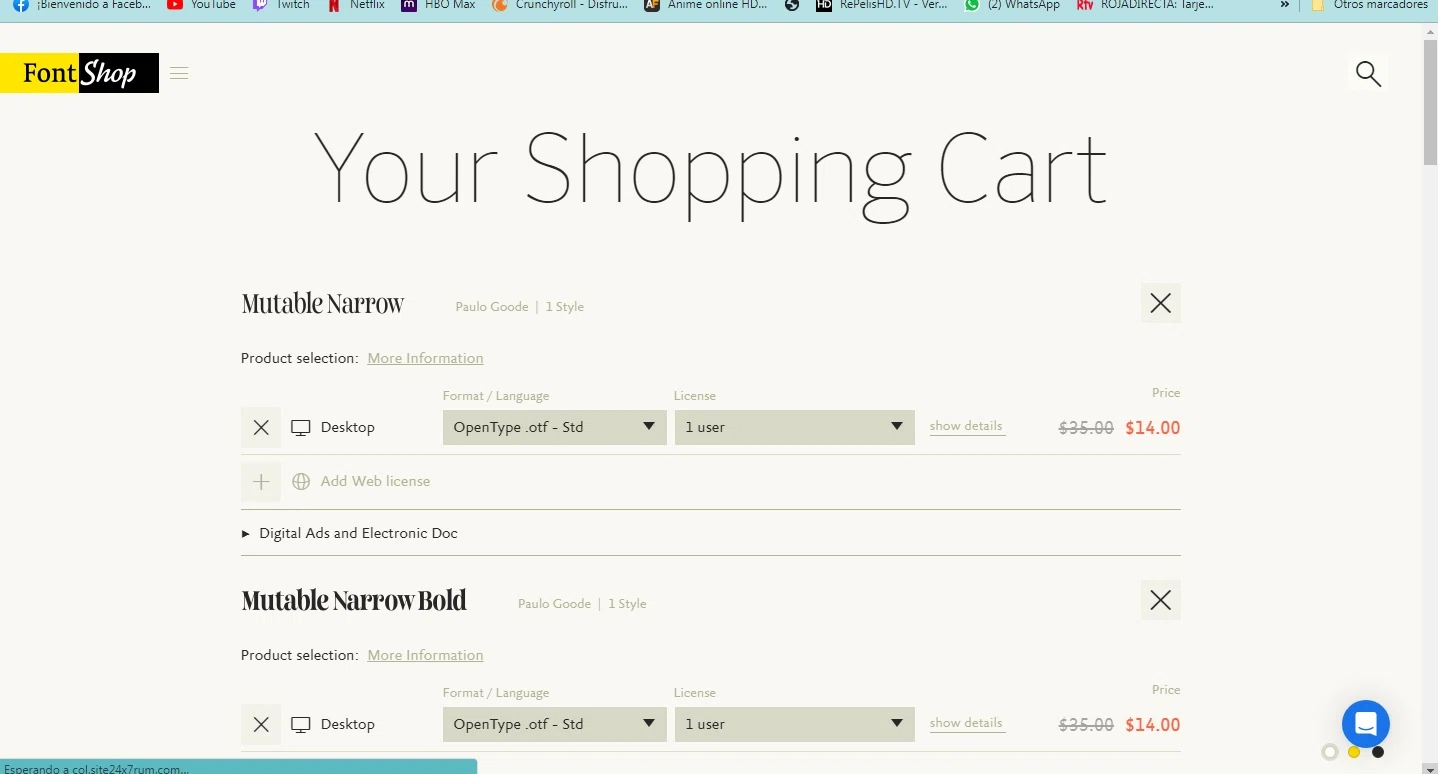
Task: Remove Mutable Narrow Bold from the cart
Action: pyautogui.click(x=1160, y=600)
